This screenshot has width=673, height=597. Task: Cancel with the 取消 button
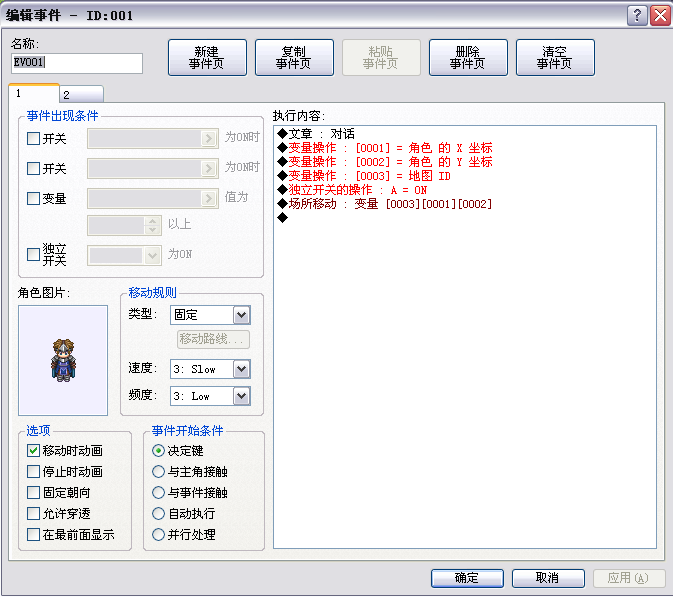click(x=548, y=578)
